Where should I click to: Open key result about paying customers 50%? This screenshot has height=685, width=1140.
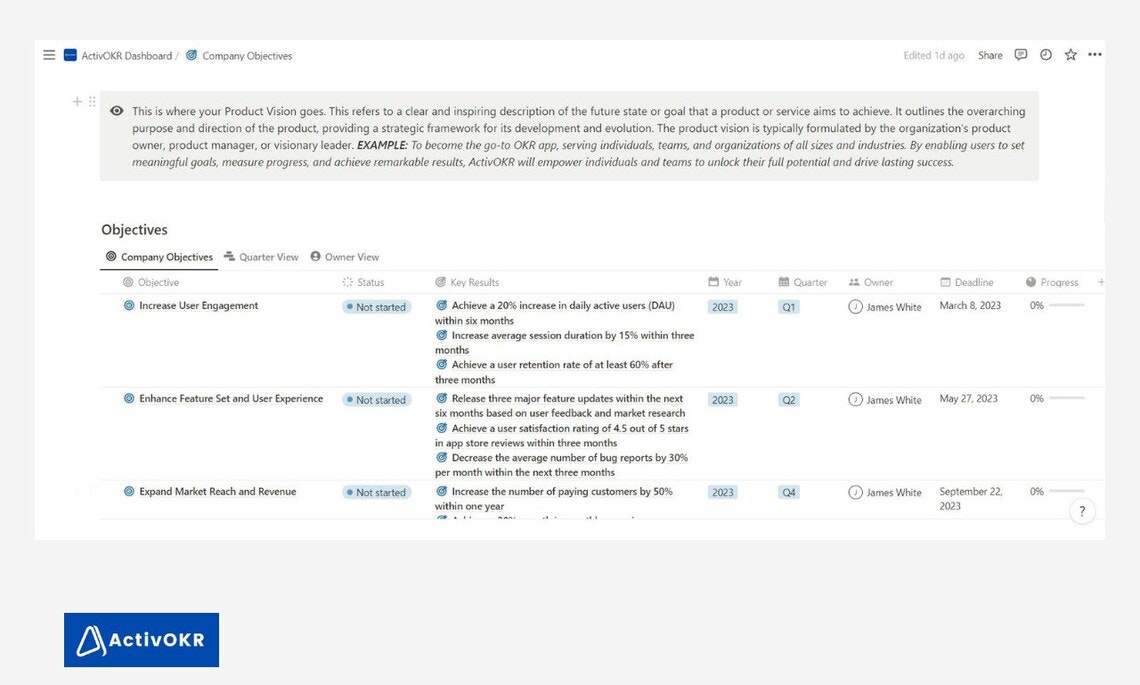coord(554,499)
